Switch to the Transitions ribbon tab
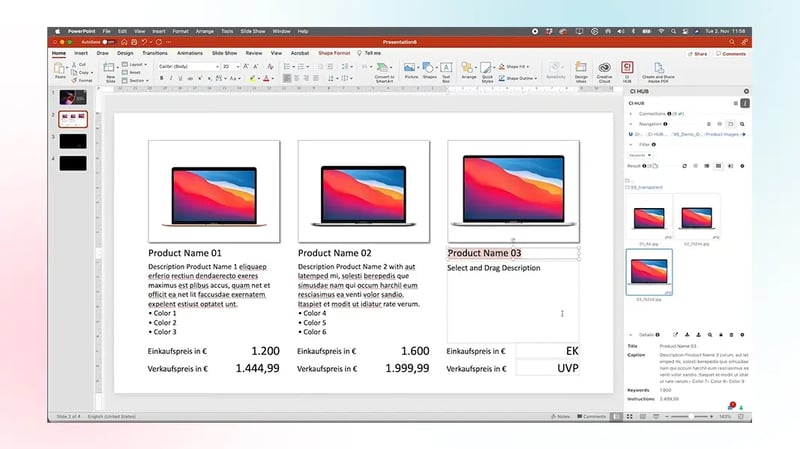 click(155, 52)
